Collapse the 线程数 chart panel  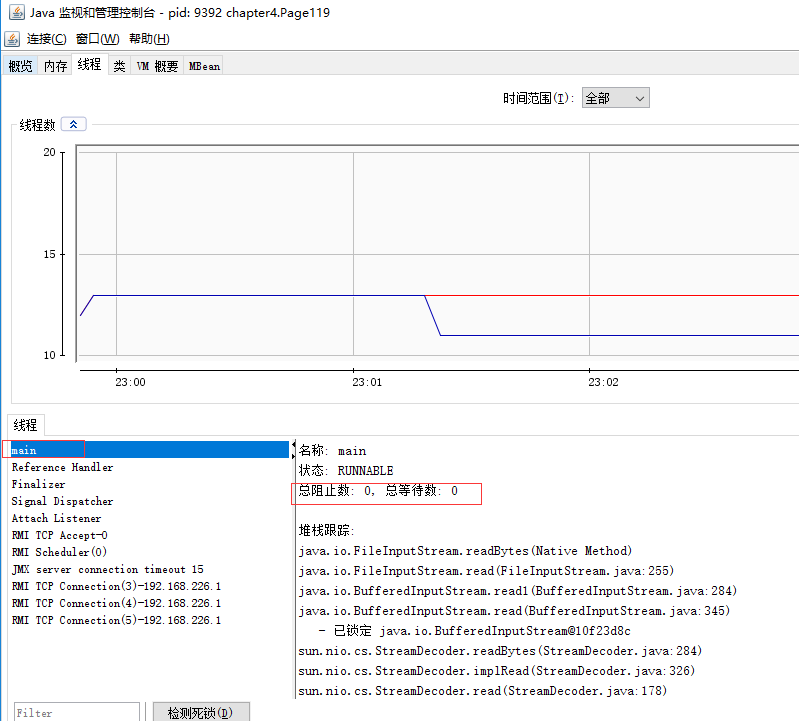[73, 124]
